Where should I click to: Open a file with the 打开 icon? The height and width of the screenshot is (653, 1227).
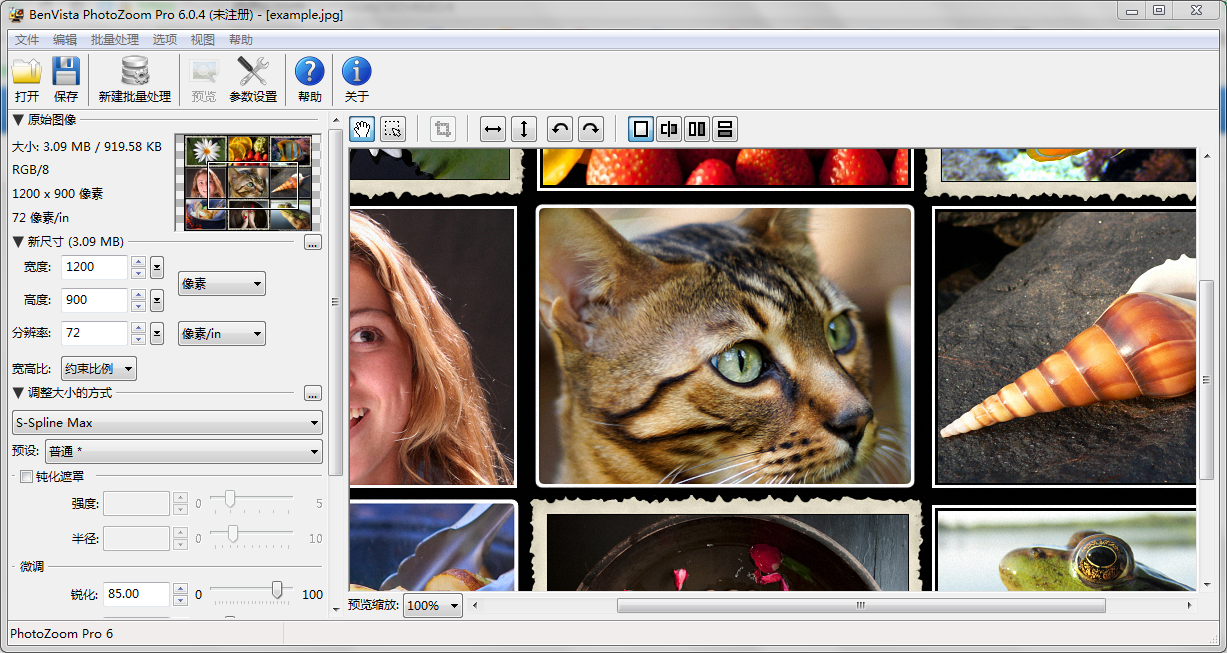(x=27, y=80)
